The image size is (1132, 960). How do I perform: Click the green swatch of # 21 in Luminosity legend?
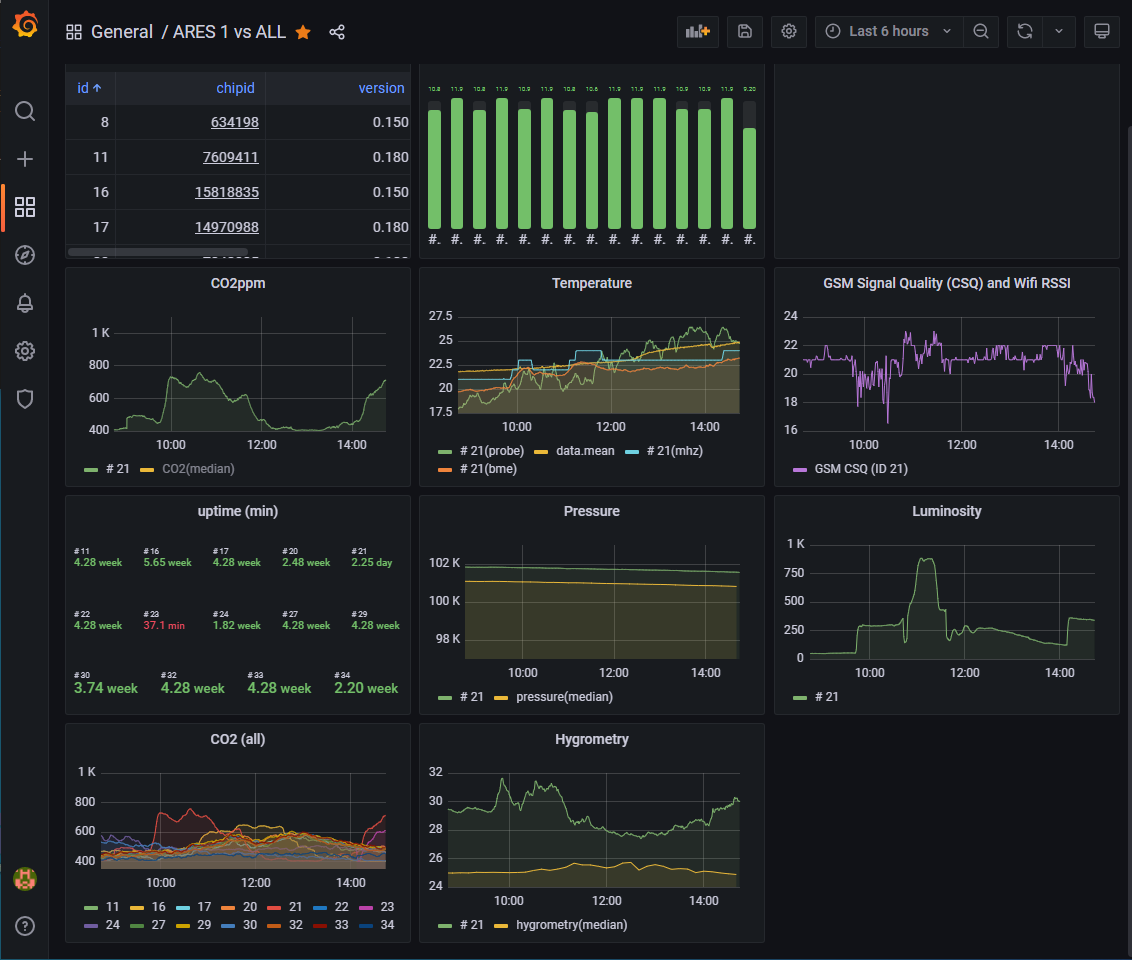point(800,697)
